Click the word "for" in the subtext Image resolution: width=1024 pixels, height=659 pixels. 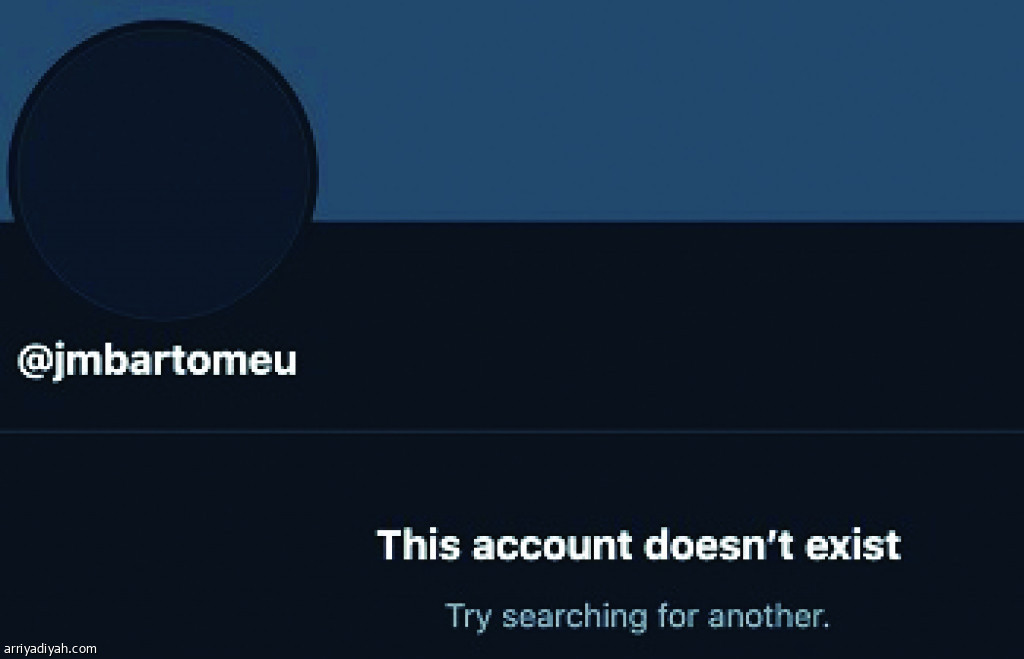point(677,616)
